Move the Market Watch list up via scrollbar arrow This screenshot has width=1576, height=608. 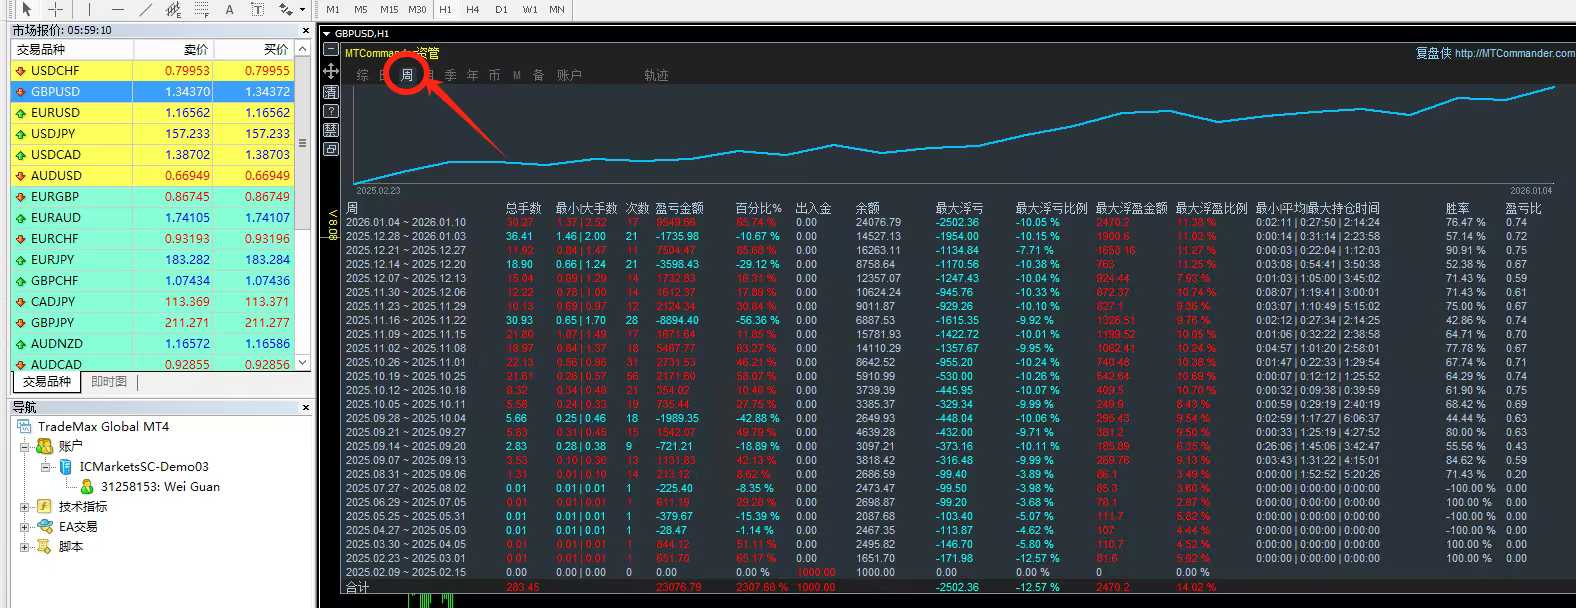coord(303,49)
